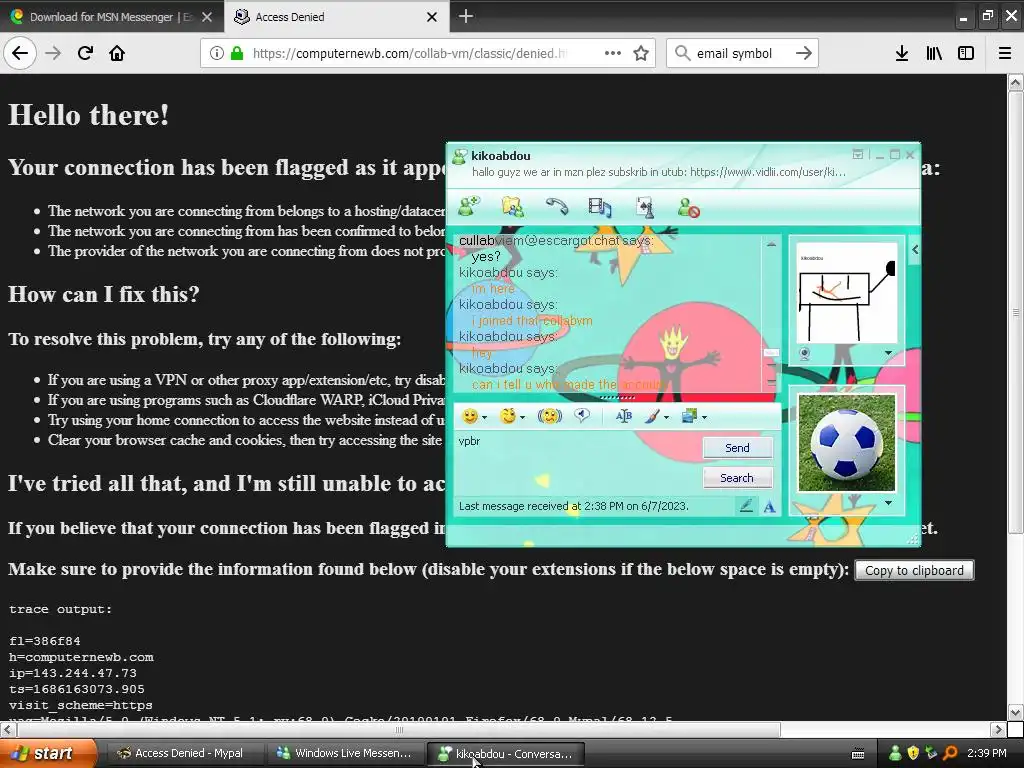Open the smiley emoticon picker
This screenshot has width=1024, height=768.
click(x=470, y=416)
